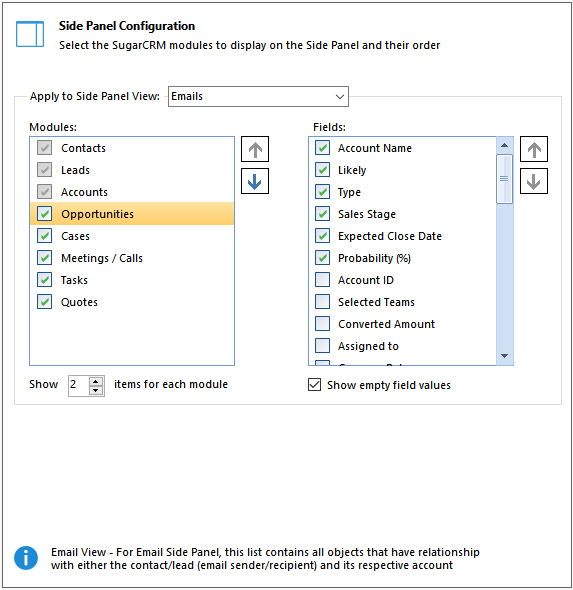Toggle the Cases module checkbox
Image resolution: width=573 pixels, height=590 pixels.
pos(44,236)
